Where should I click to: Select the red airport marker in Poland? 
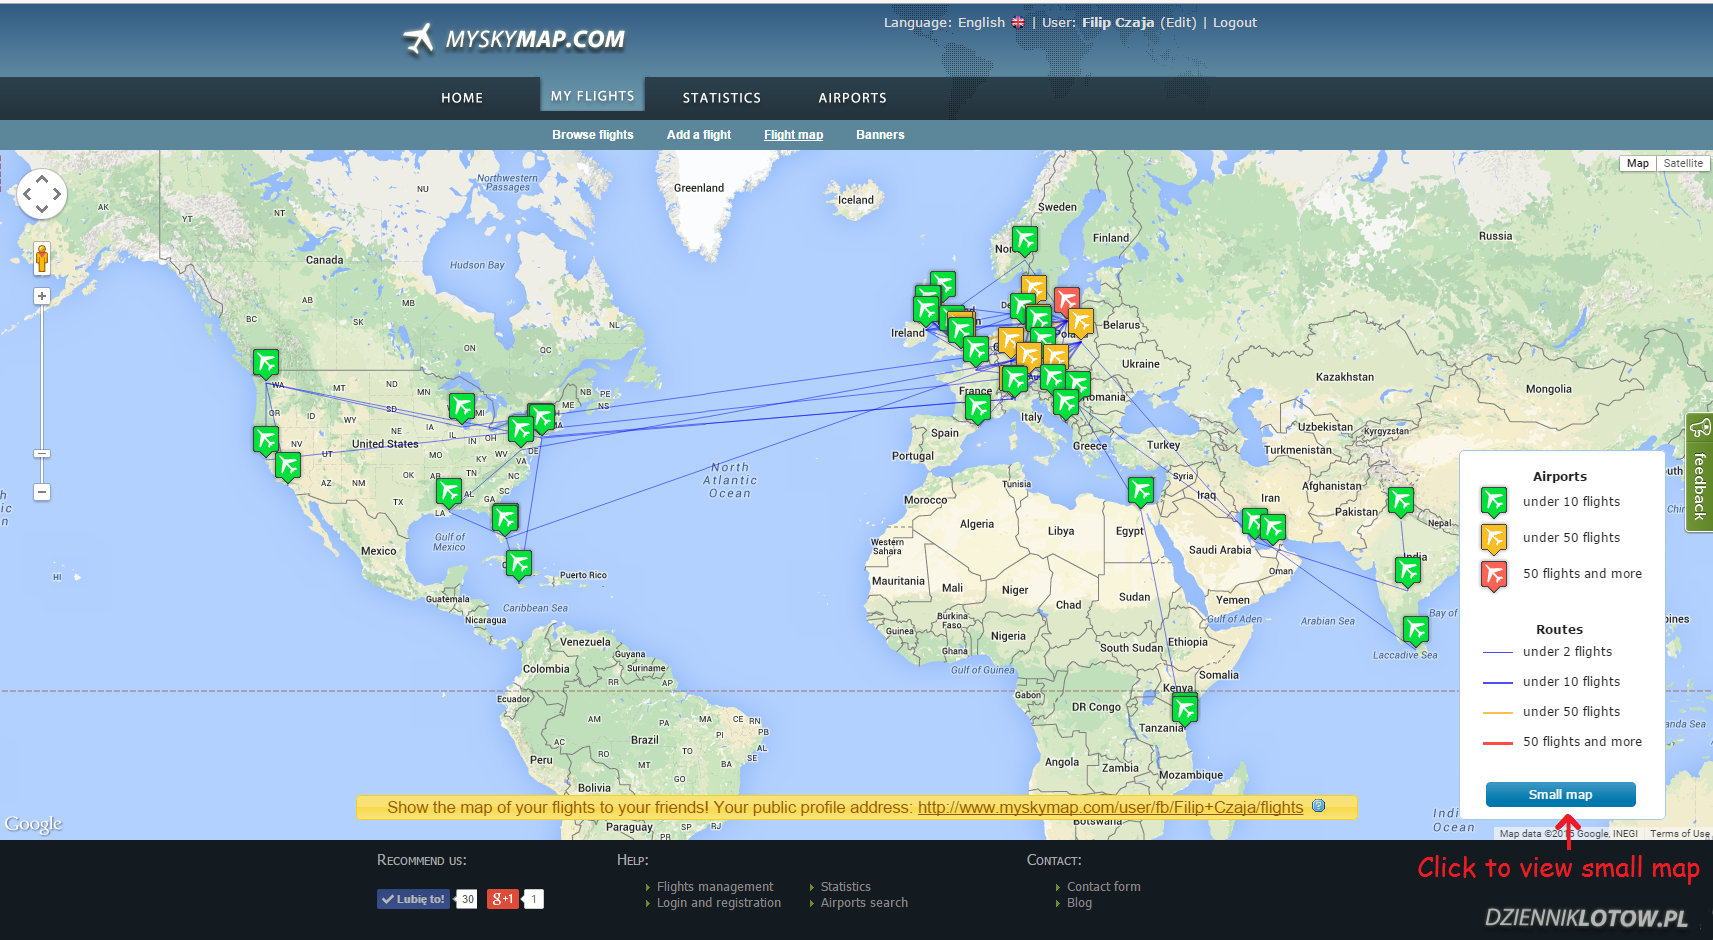tap(1067, 300)
